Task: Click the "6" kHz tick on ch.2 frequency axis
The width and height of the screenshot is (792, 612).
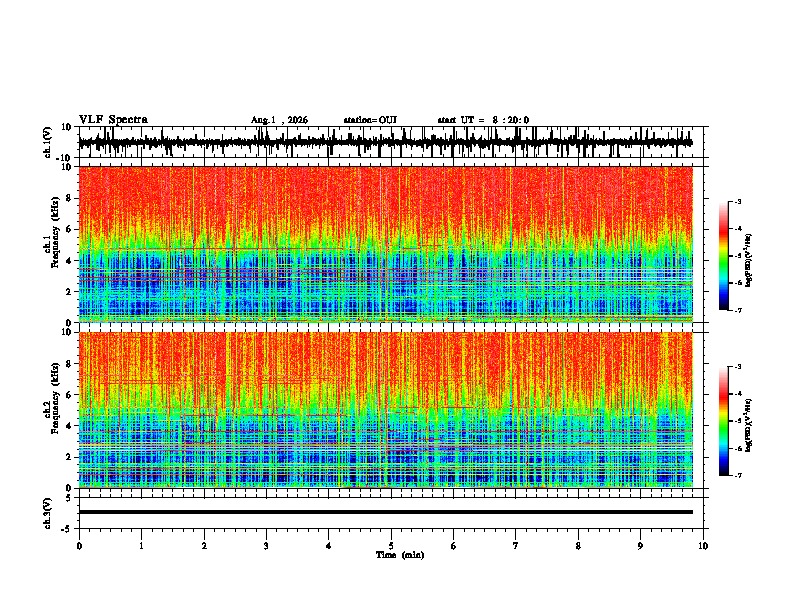Action: point(69,395)
